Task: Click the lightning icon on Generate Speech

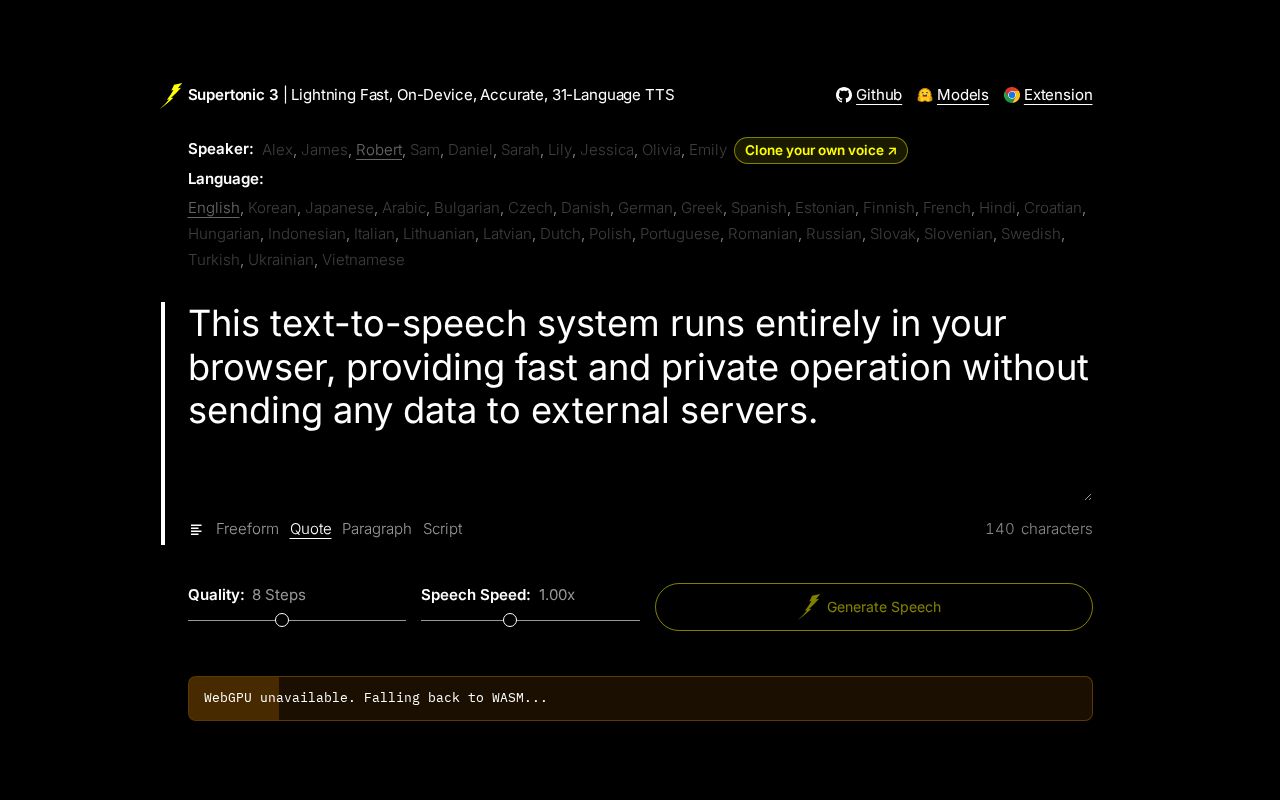Action: 810,607
